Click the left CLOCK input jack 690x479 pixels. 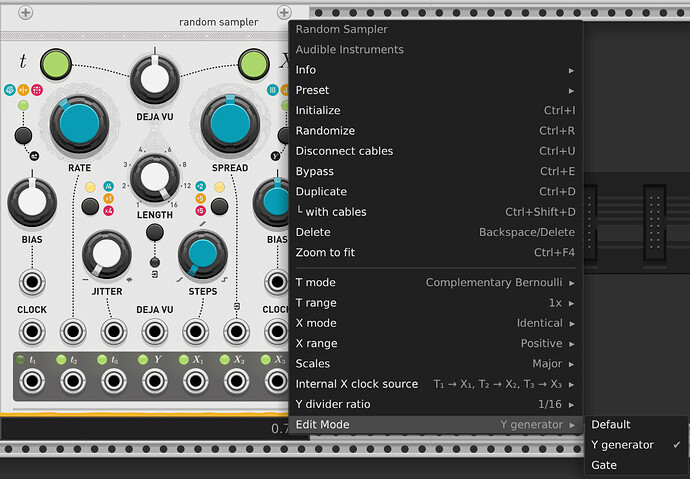(x=32, y=283)
